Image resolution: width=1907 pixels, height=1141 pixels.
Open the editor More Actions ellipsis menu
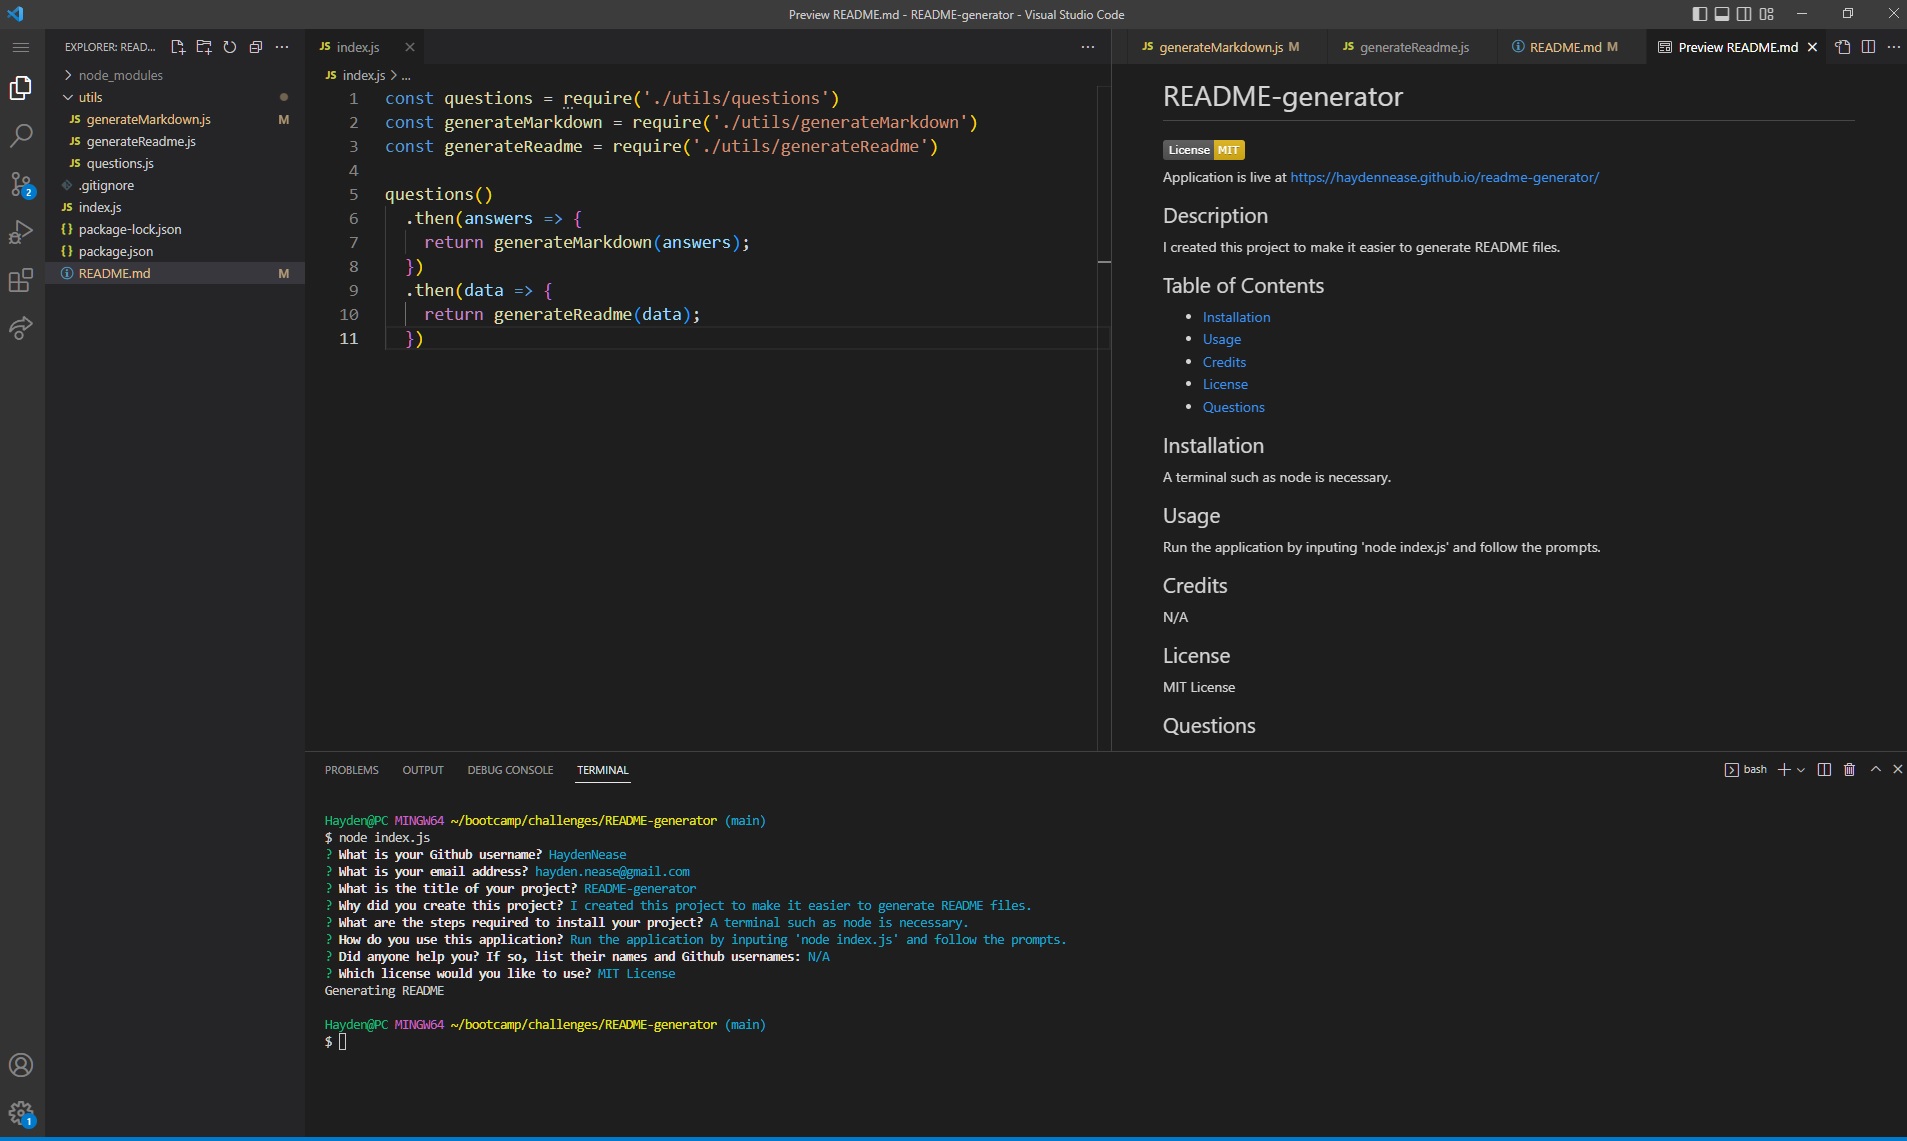coord(1088,47)
